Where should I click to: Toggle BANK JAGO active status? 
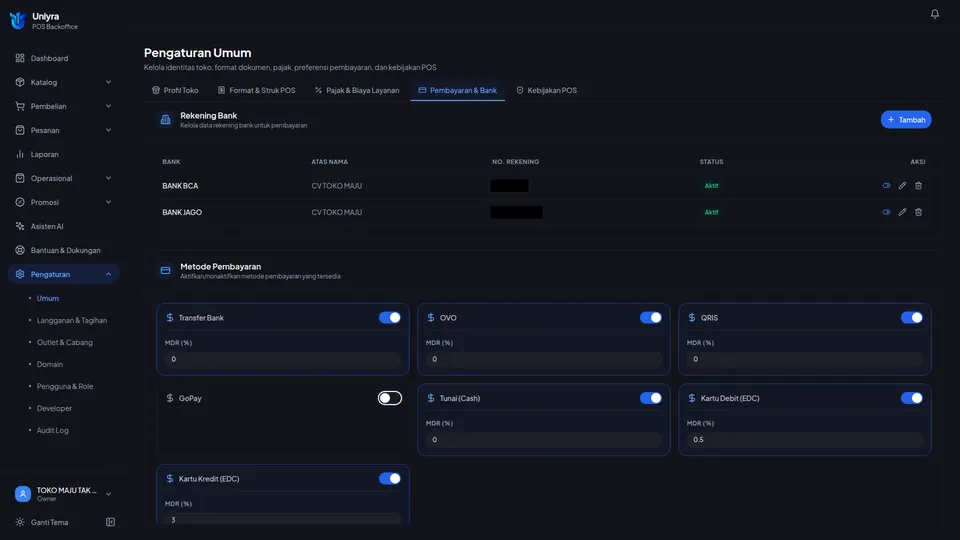tap(886, 212)
